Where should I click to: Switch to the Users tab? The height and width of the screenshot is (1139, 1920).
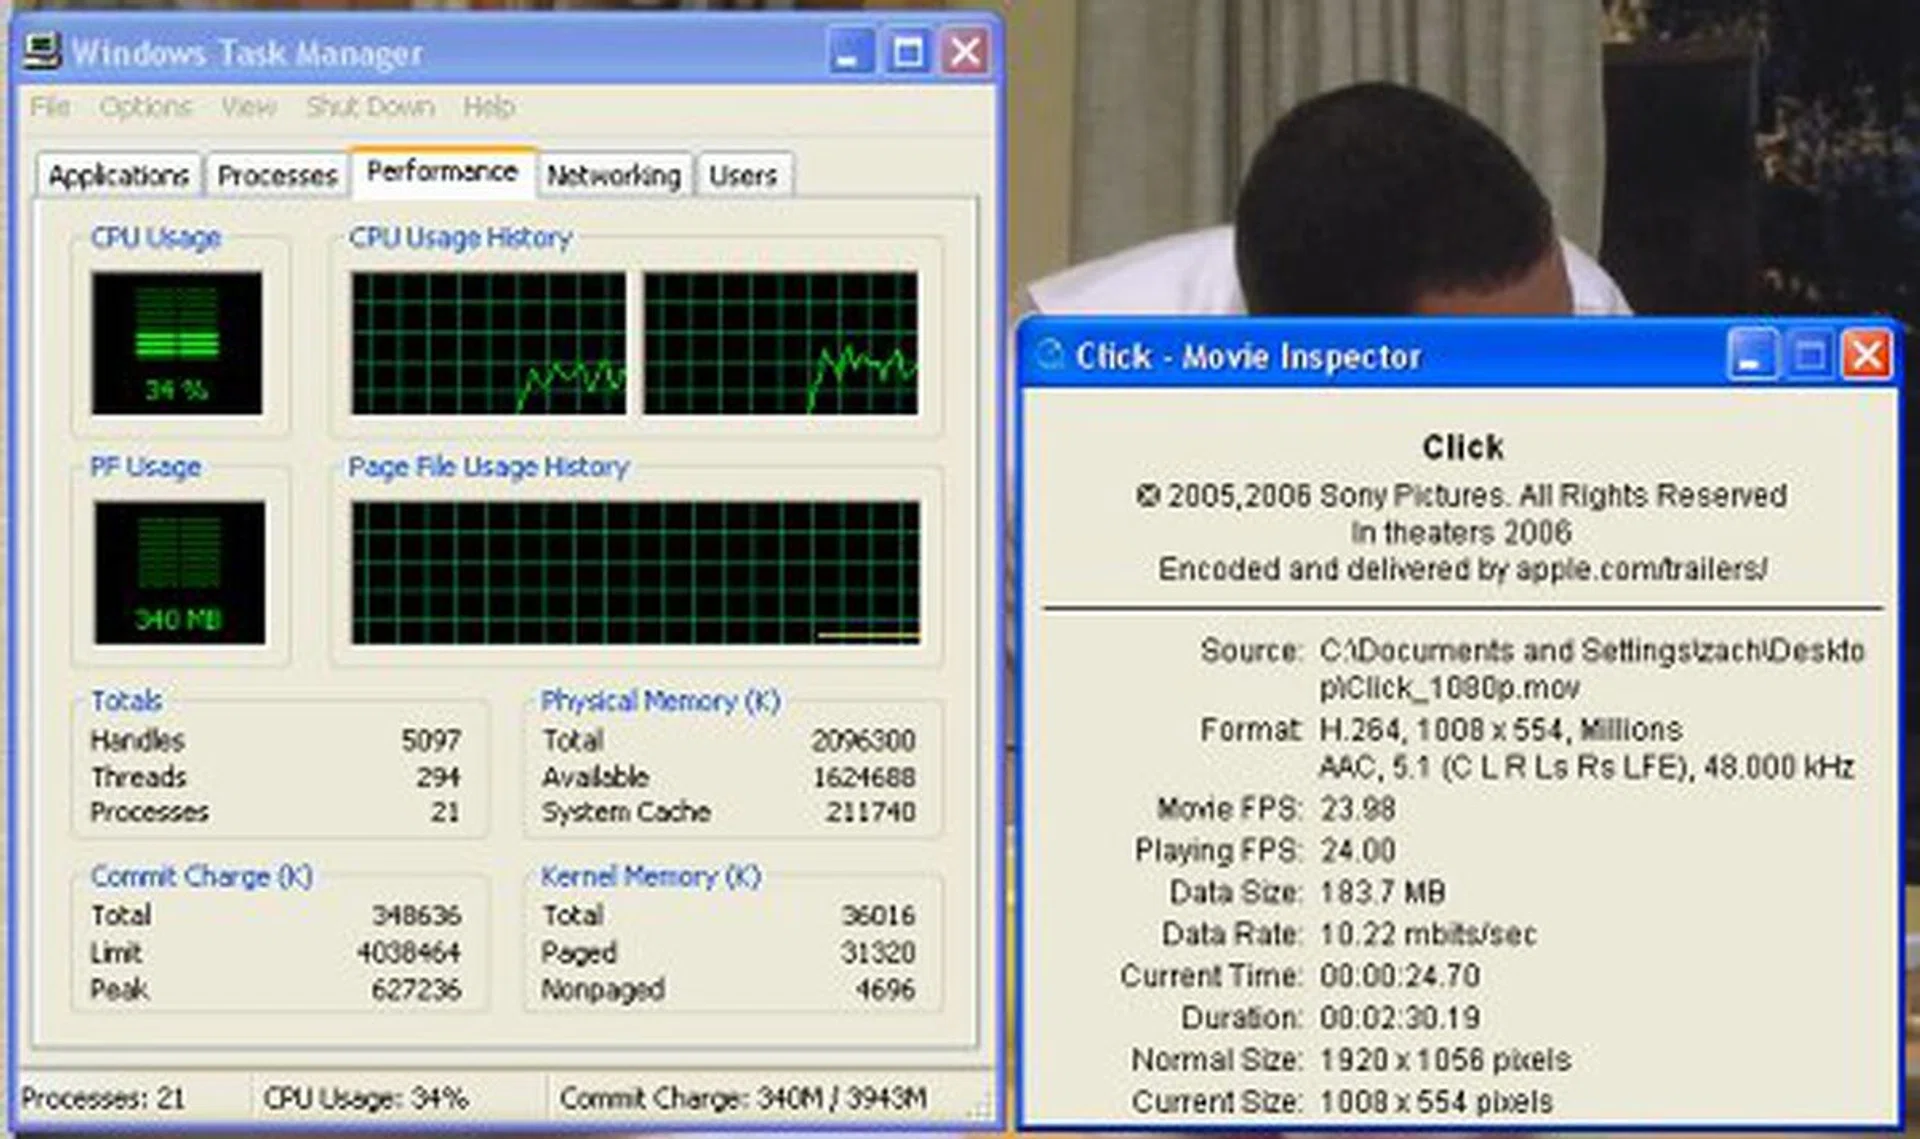[x=743, y=174]
